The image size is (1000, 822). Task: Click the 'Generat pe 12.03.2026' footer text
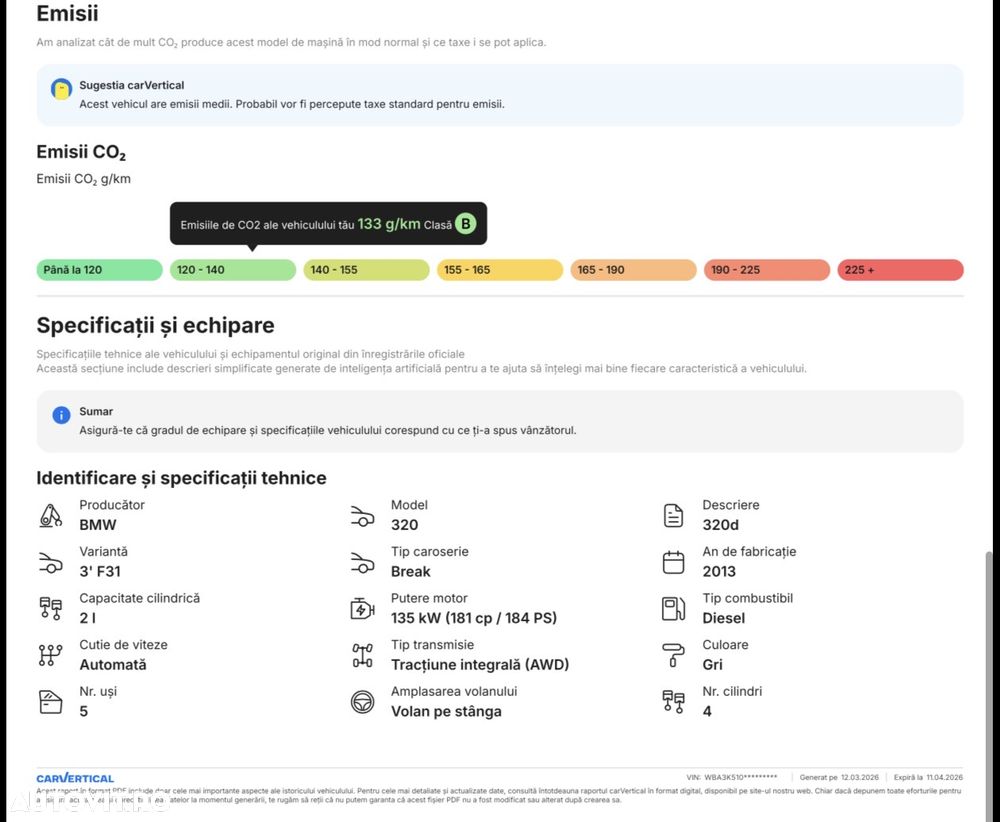[x=839, y=777]
